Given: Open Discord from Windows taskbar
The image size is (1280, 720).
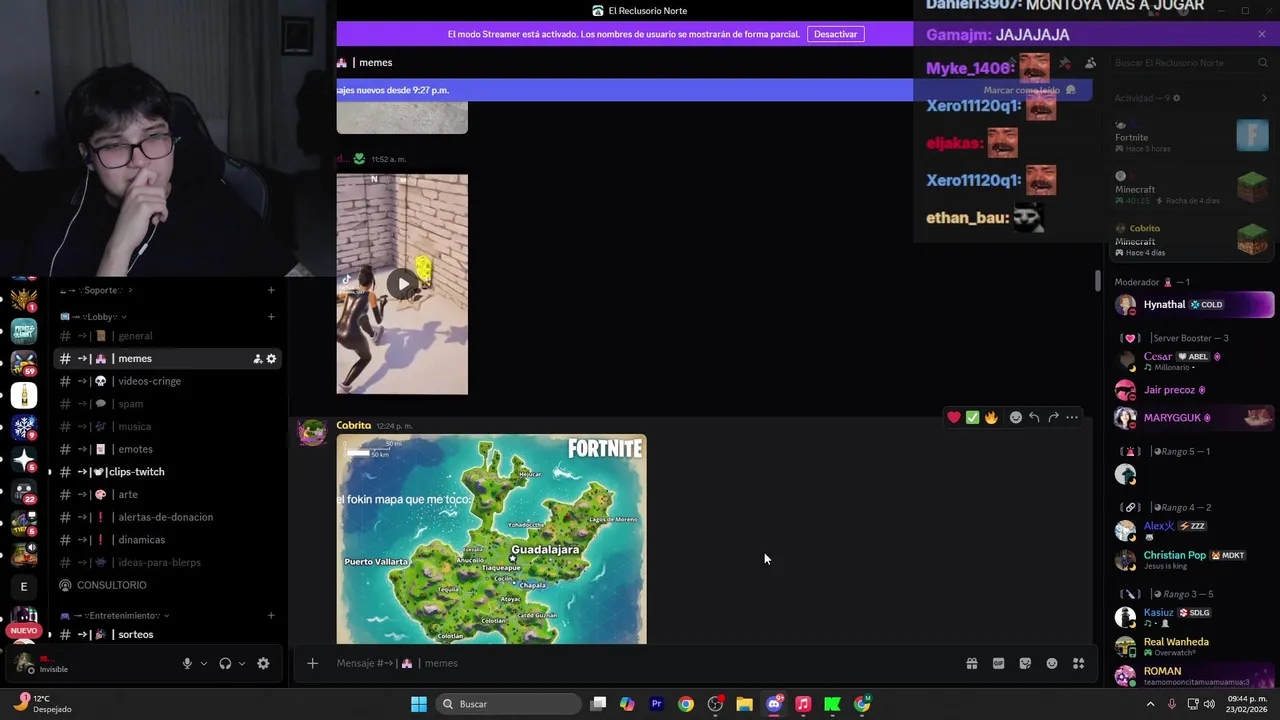Looking at the screenshot, I should [x=774, y=704].
